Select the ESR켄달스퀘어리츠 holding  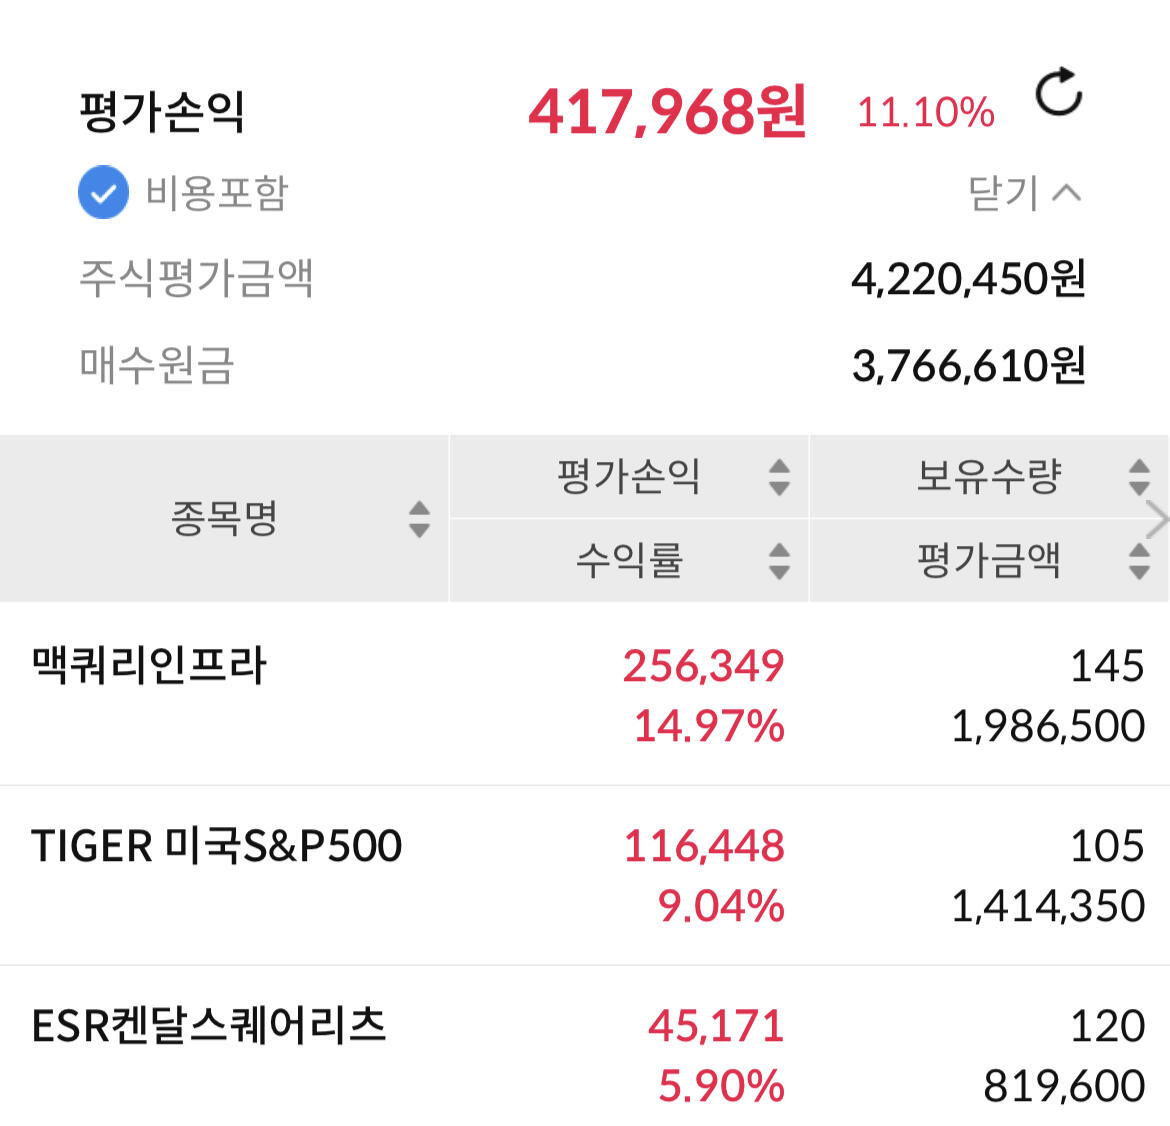point(209,1026)
